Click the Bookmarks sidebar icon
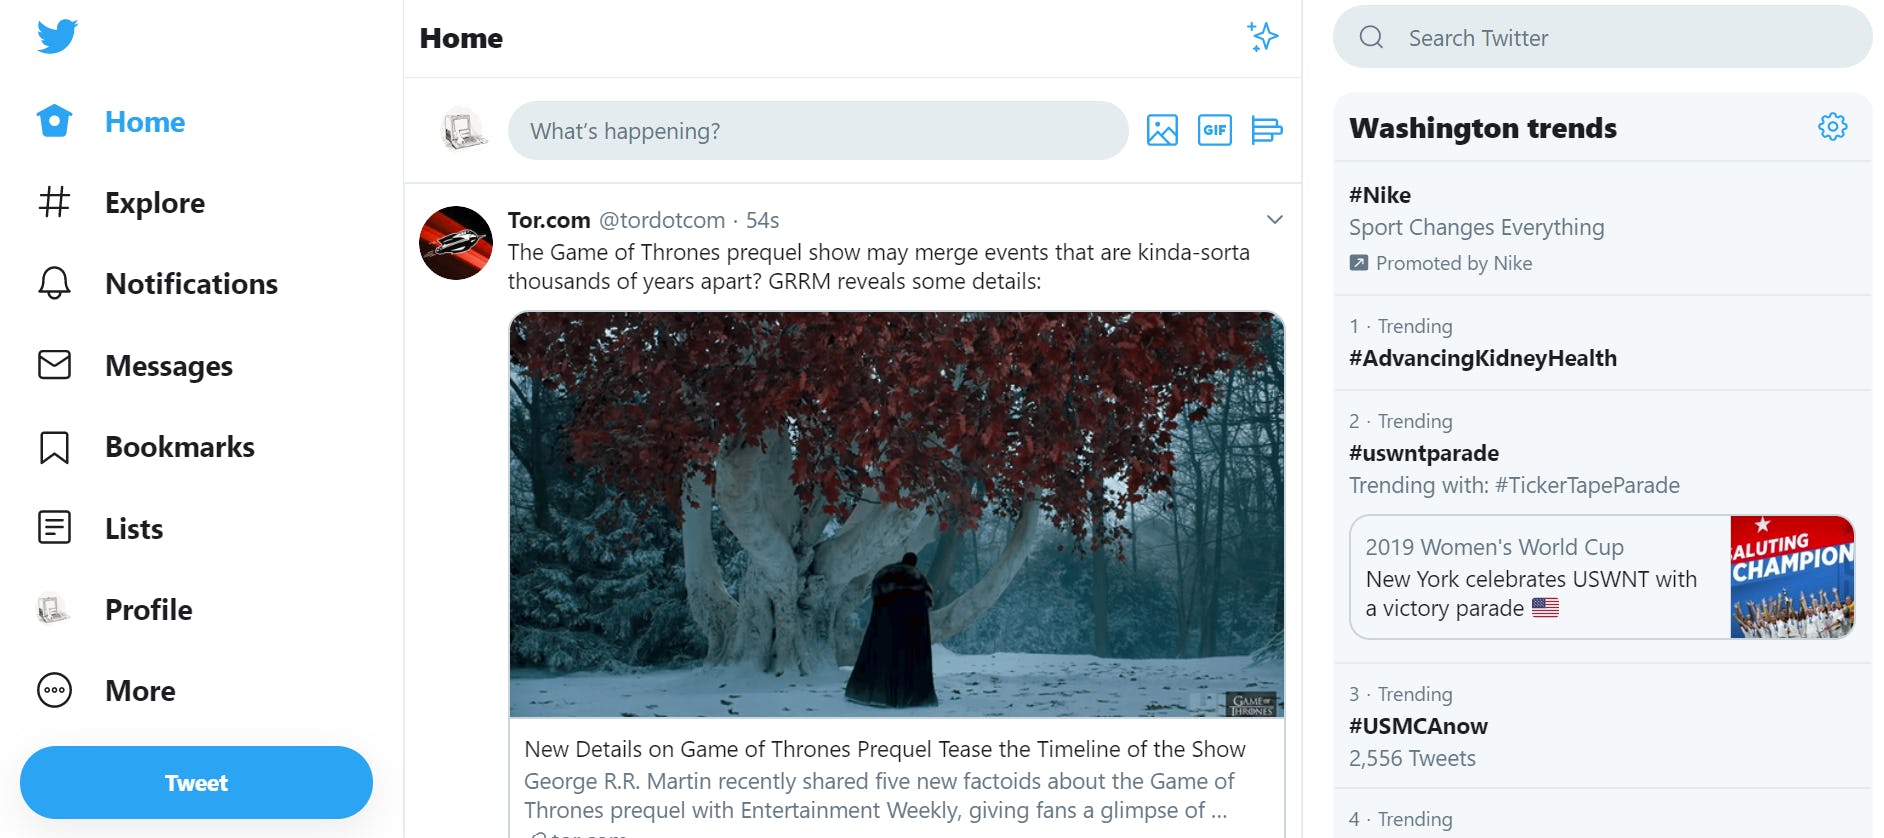Screen dimensions: 1884x838 coord(53,447)
